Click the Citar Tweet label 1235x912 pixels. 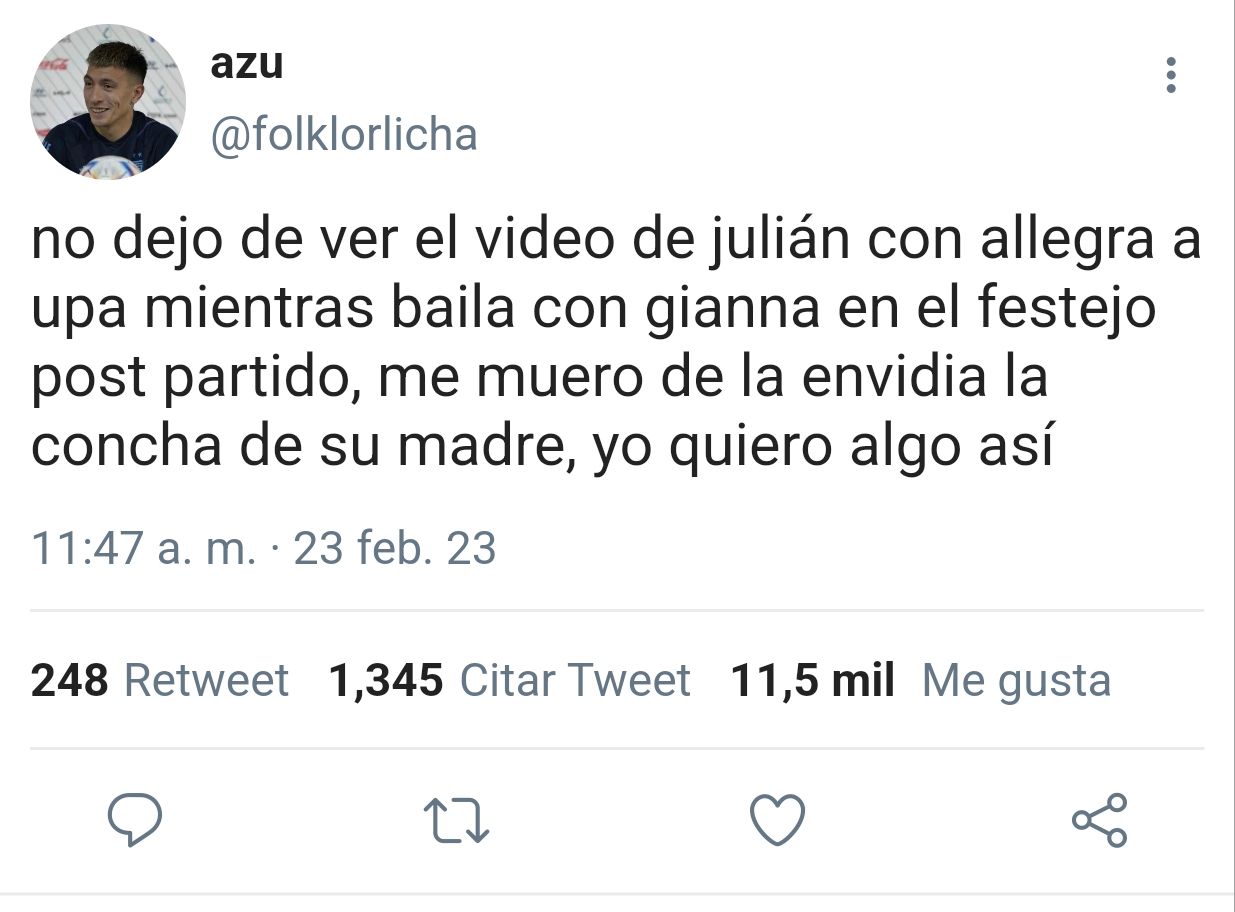pyautogui.click(x=575, y=681)
